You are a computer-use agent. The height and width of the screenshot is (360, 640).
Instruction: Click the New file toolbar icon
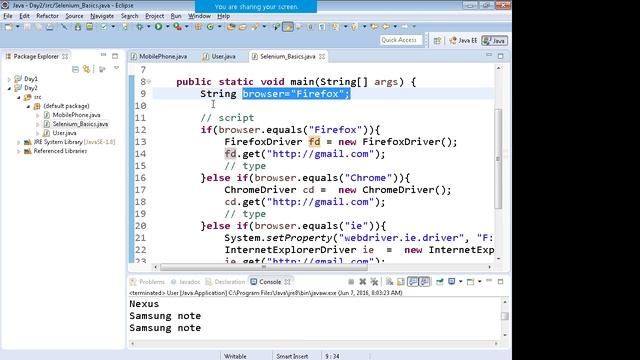8,27
